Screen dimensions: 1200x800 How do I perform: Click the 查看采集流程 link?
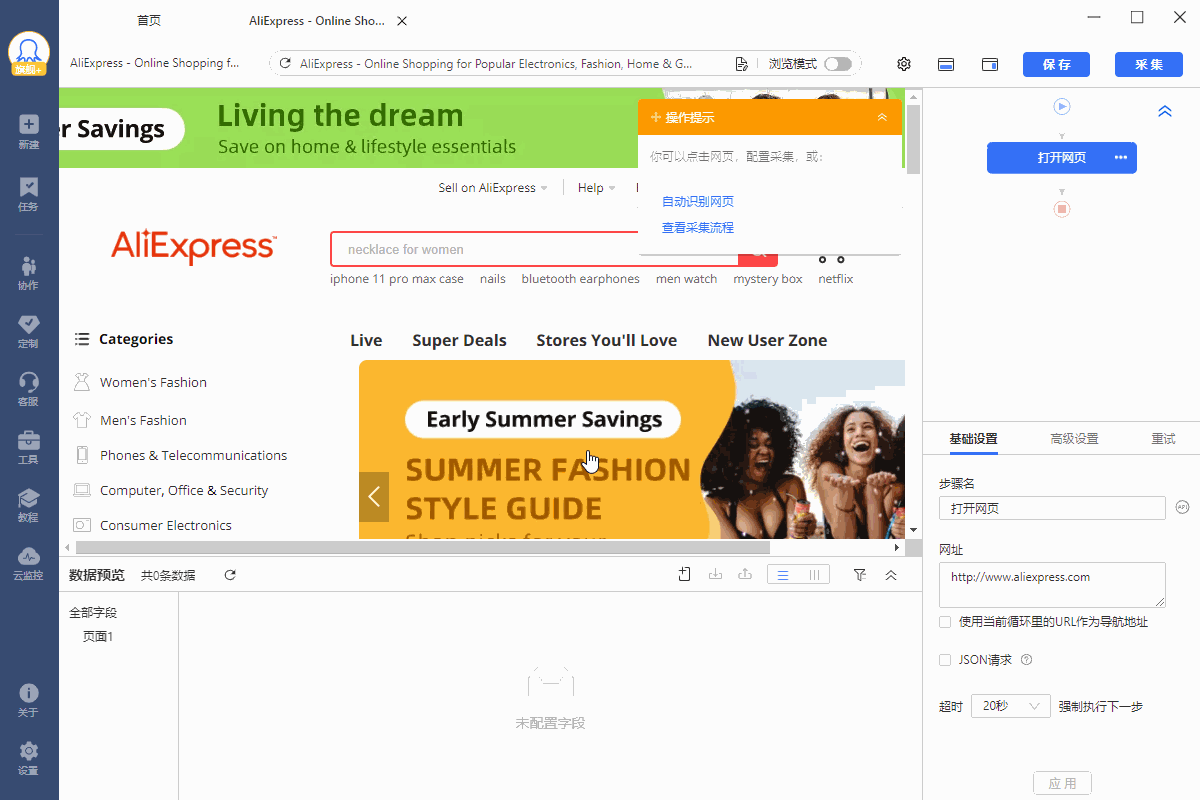[698, 228]
